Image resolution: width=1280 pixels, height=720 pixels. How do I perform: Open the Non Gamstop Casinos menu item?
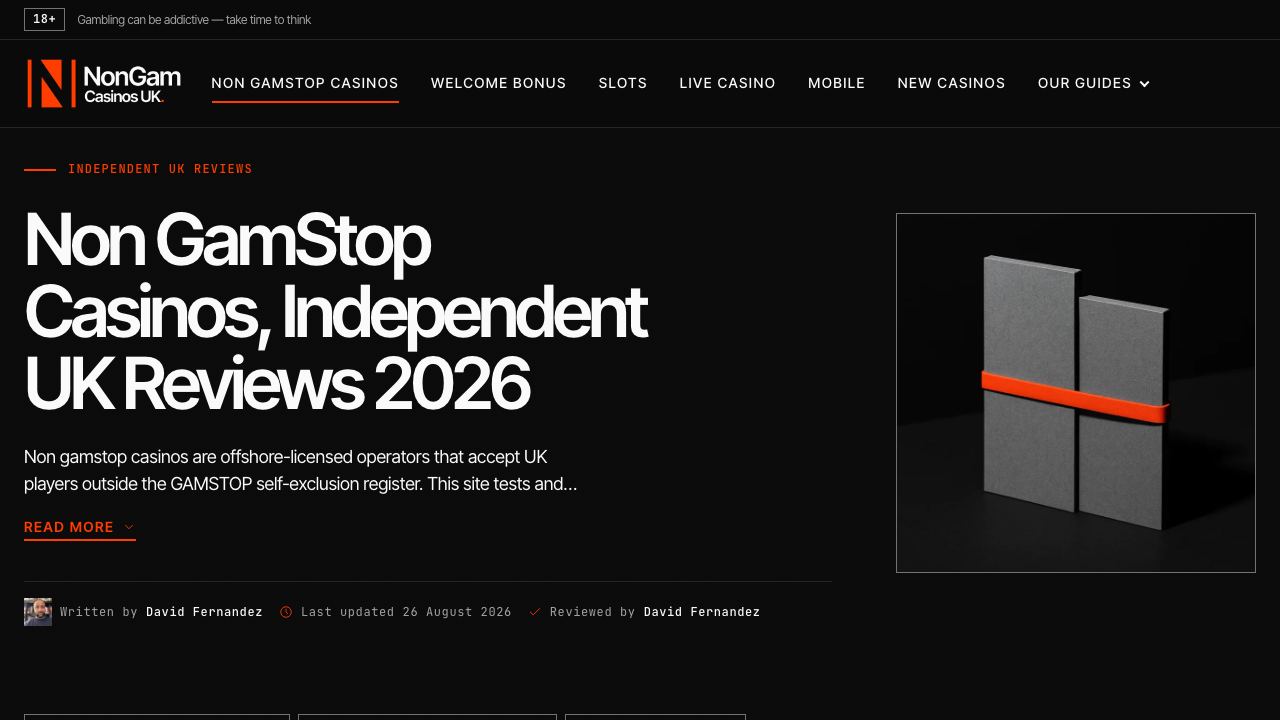[305, 83]
